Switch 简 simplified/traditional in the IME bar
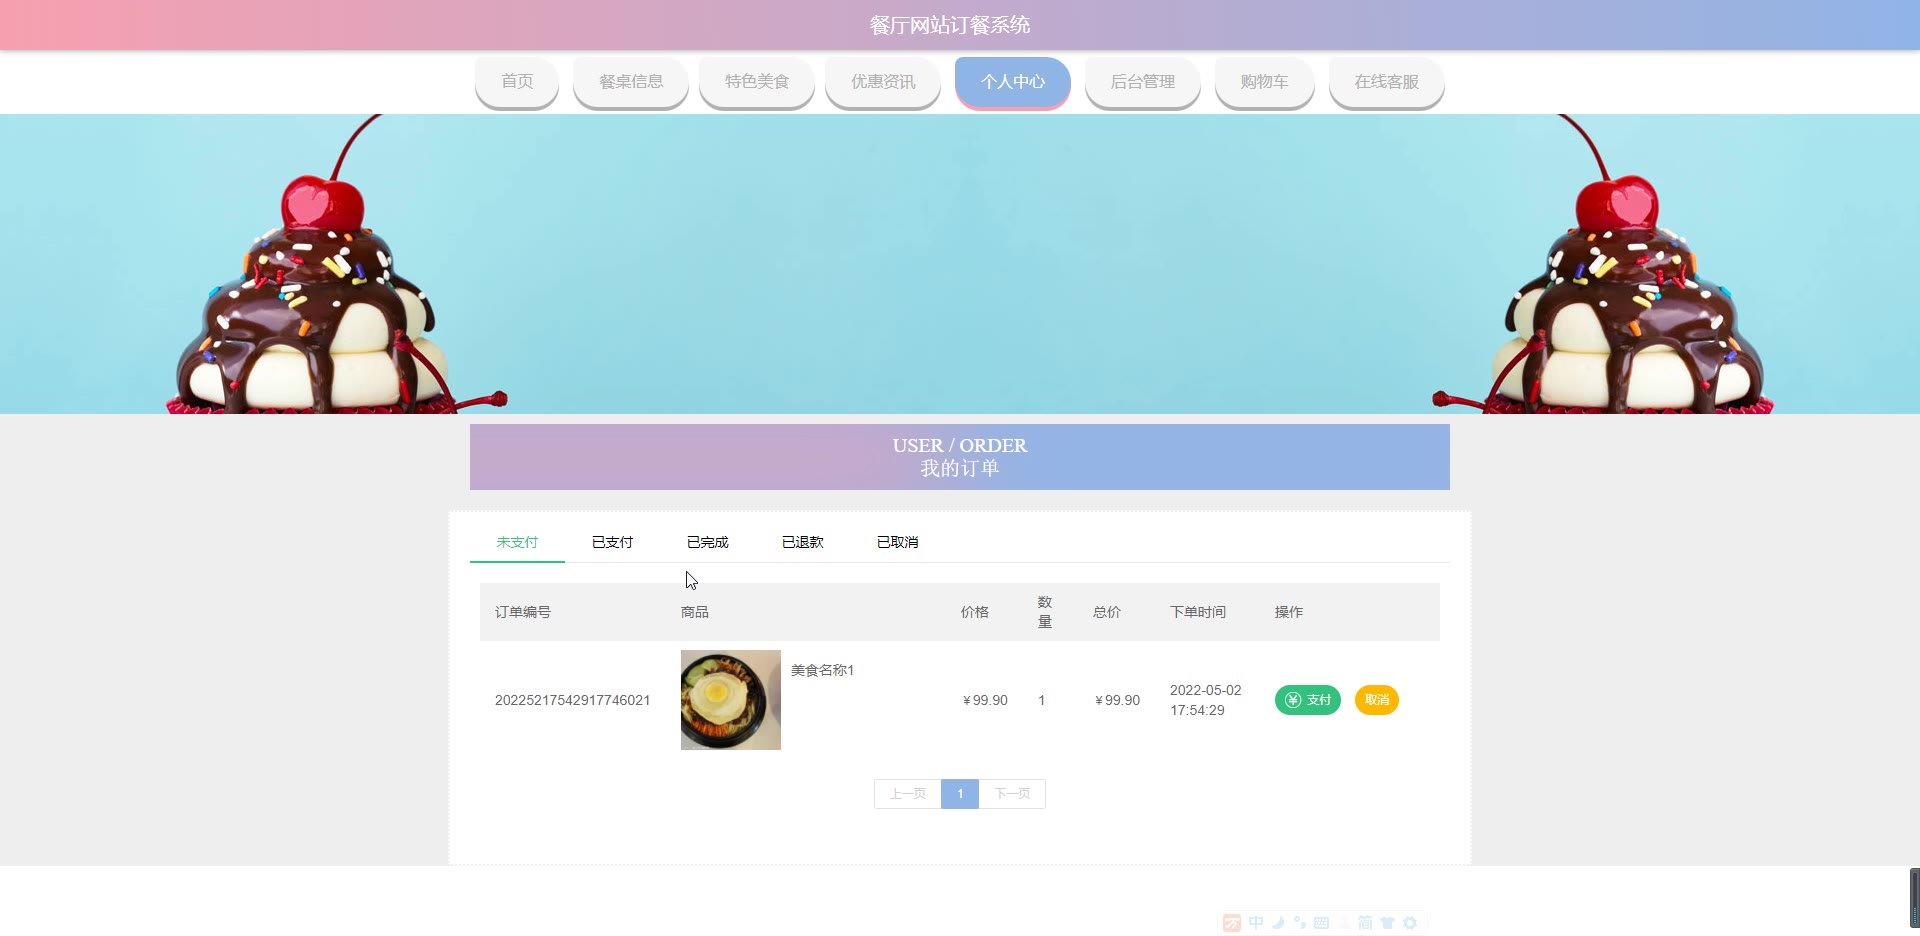The width and height of the screenshot is (1920, 936). click(x=1365, y=923)
